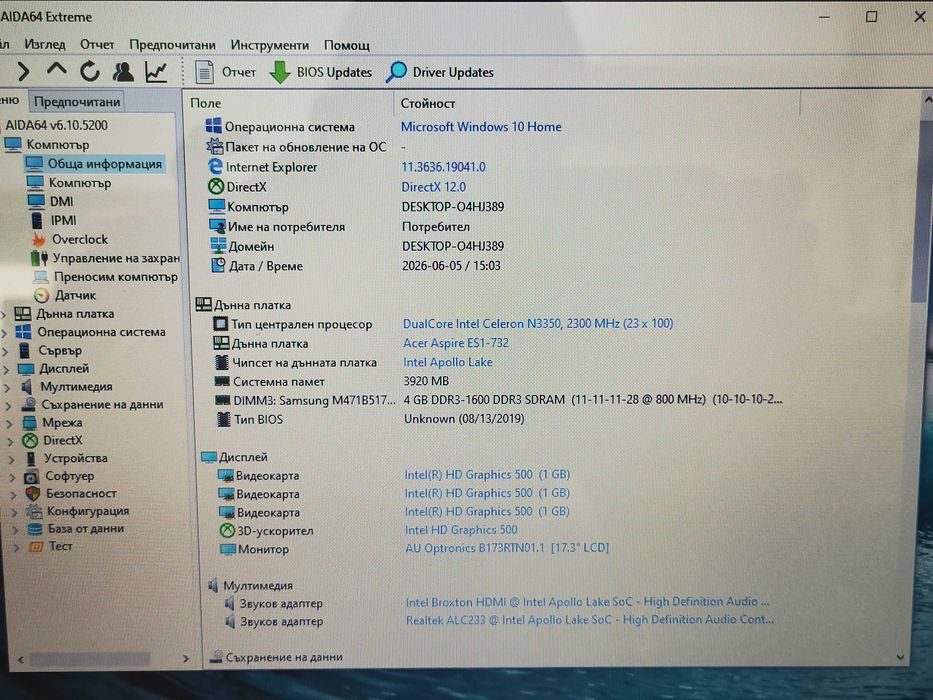The height and width of the screenshot is (700, 933).
Task: Open the Изглед menu
Action: [45, 45]
